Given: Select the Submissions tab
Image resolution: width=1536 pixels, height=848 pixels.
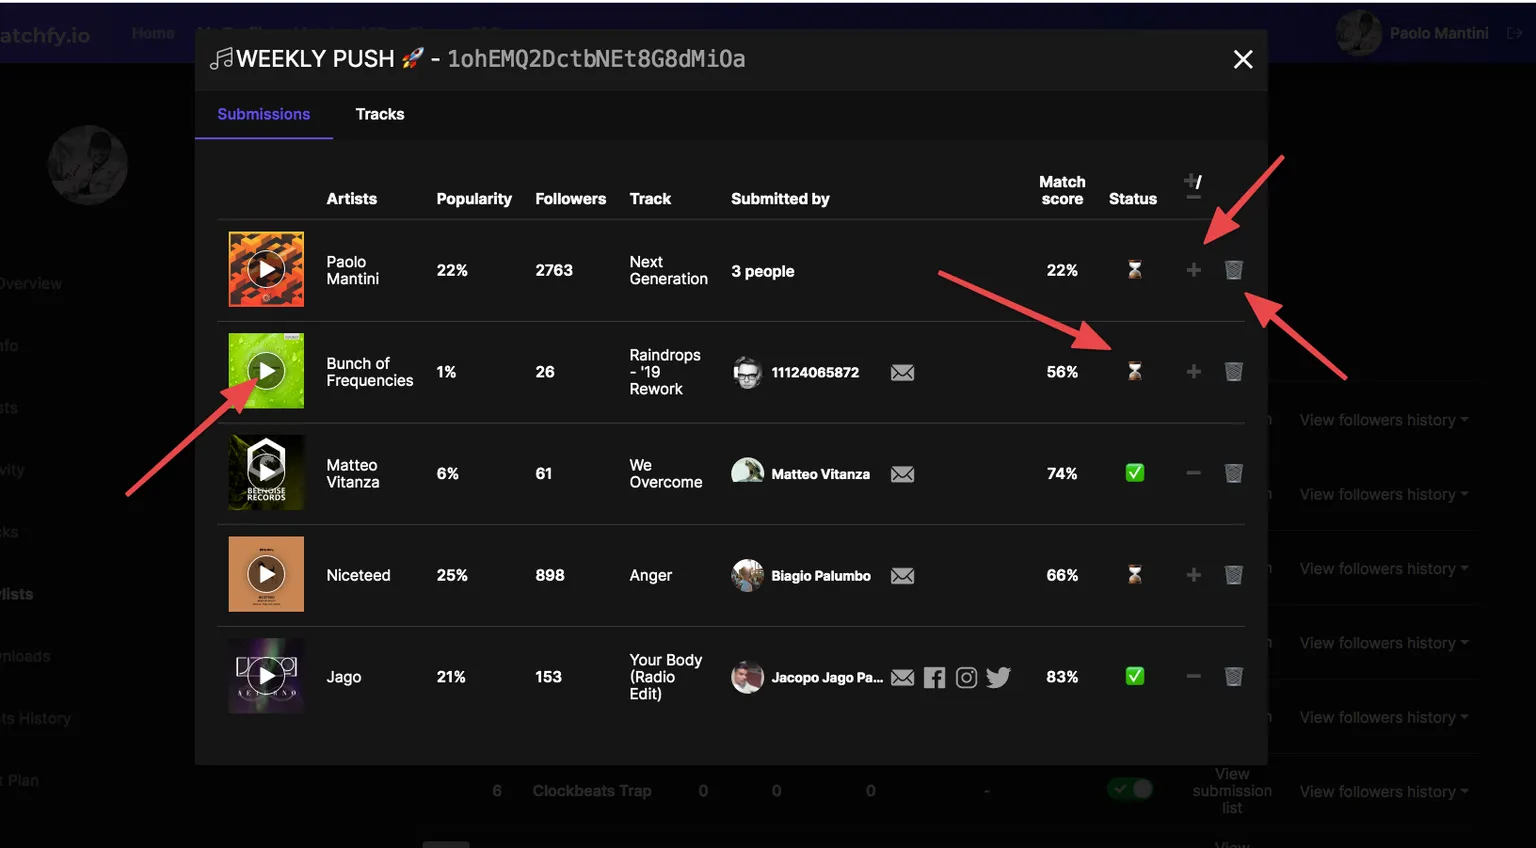Looking at the screenshot, I should (263, 114).
